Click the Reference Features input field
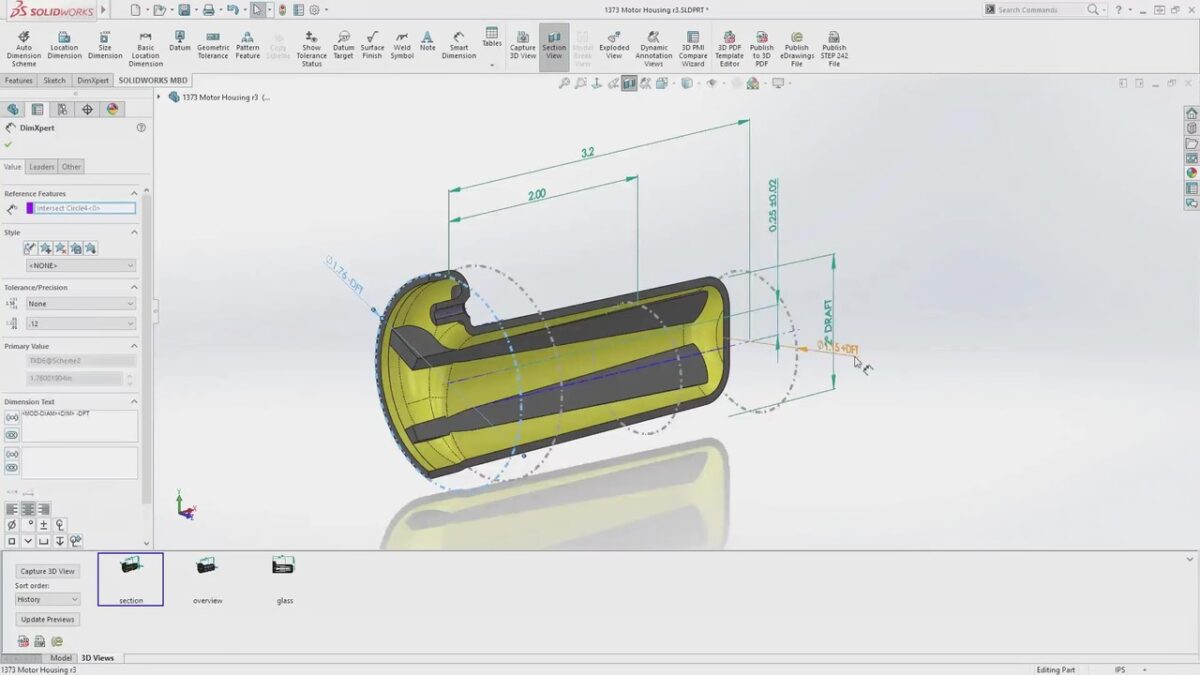This screenshot has height=675, width=1200. (x=85, y=208)
